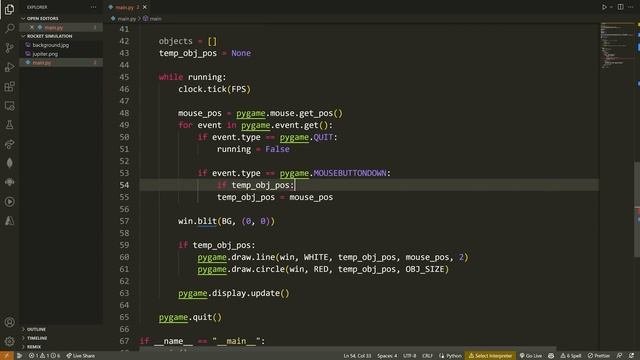The height and width of the screenshot is (360, 640).
Task: Open jupiter.png in the file tree
Action: [45, 54]
